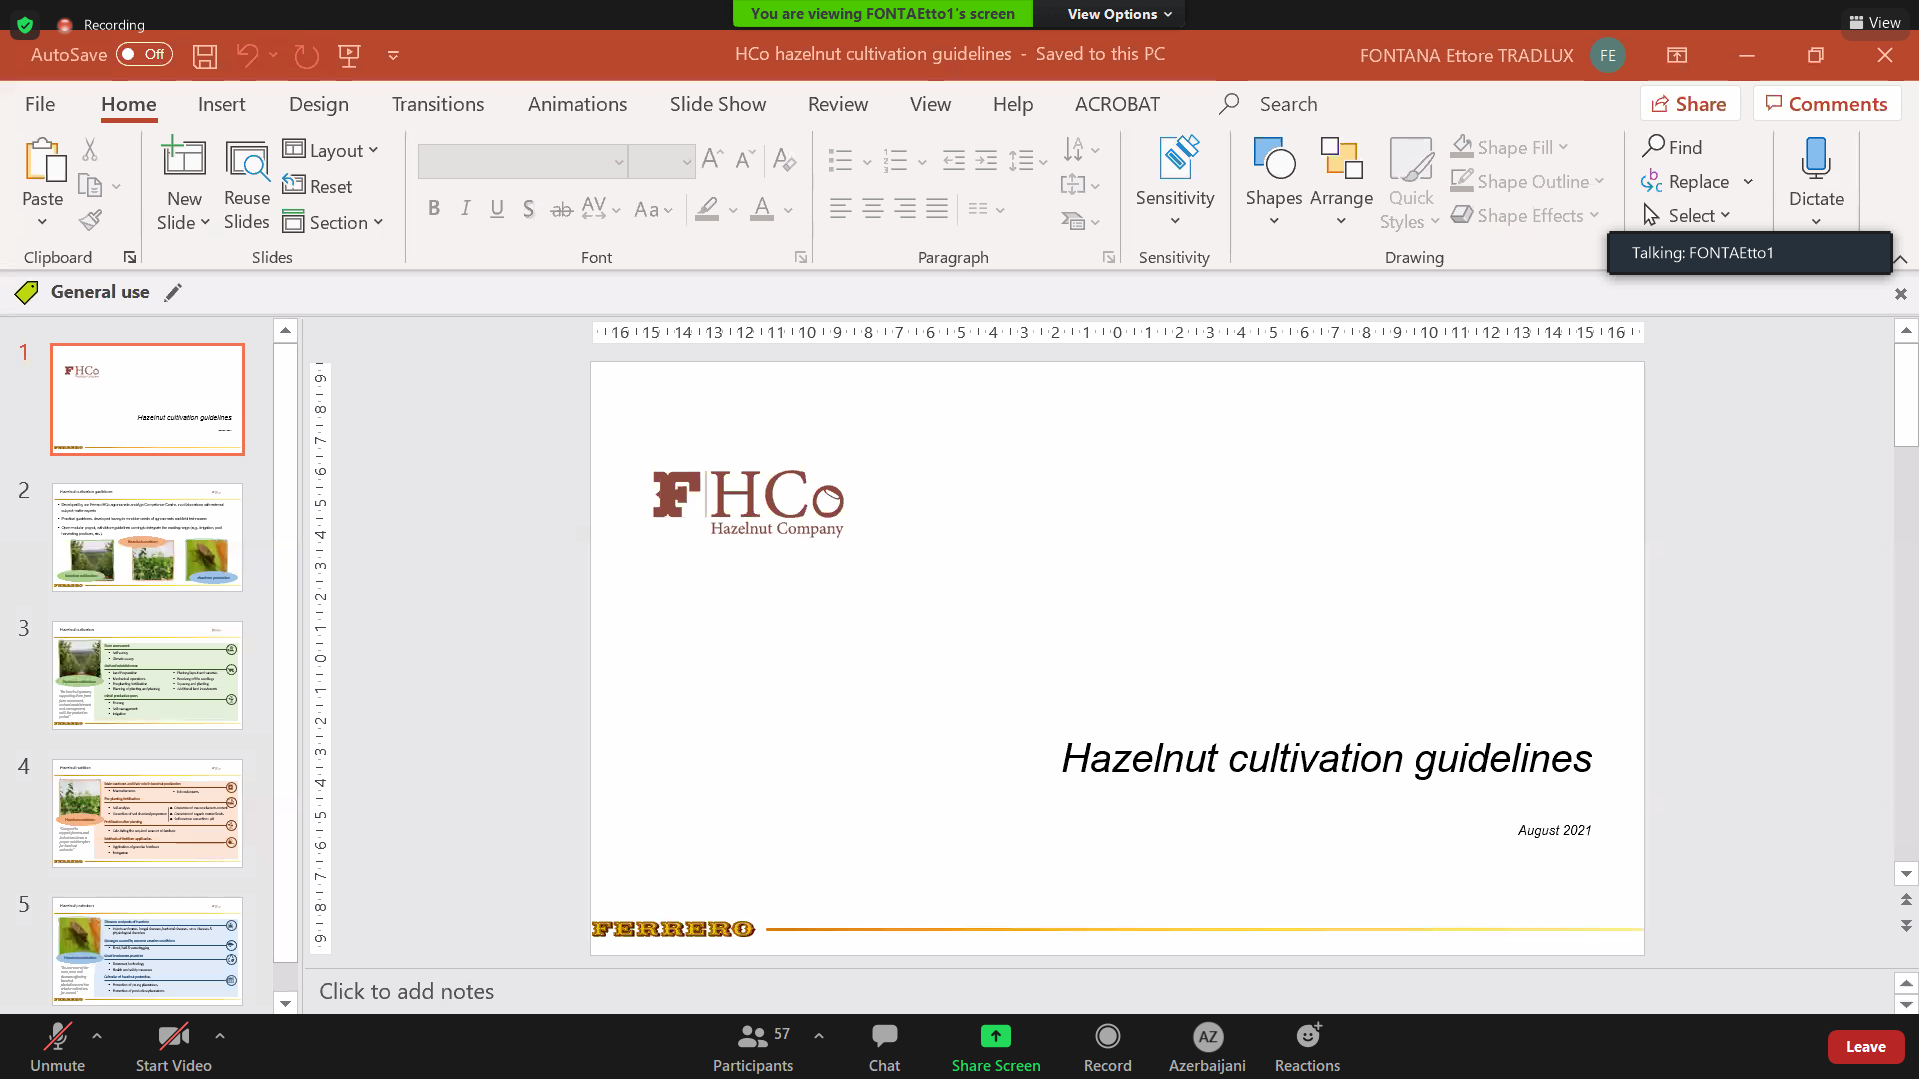Open Zoom Chat panel
The image size is (1919, 1079).
[884, 1047]
